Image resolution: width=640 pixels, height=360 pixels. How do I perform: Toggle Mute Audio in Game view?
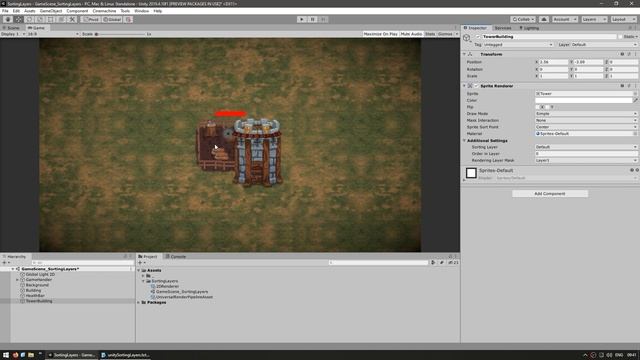click(x=411, y=34)
